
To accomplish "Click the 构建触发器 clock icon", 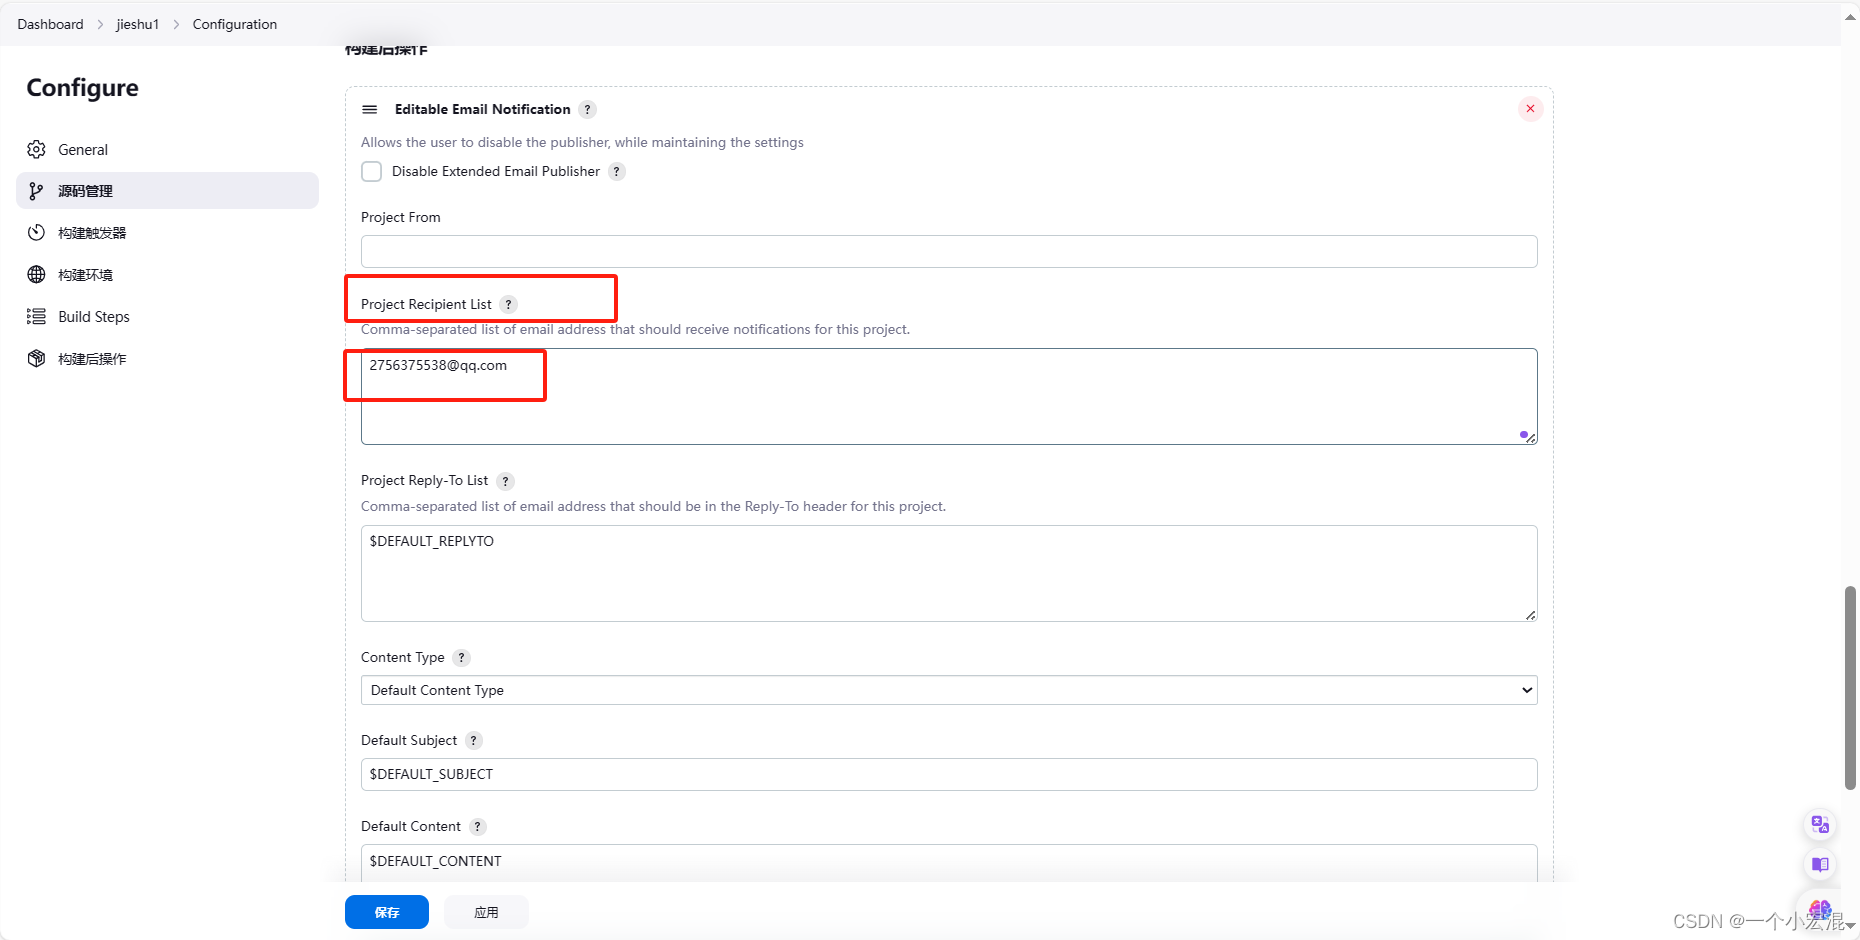I will coord(37,232).
